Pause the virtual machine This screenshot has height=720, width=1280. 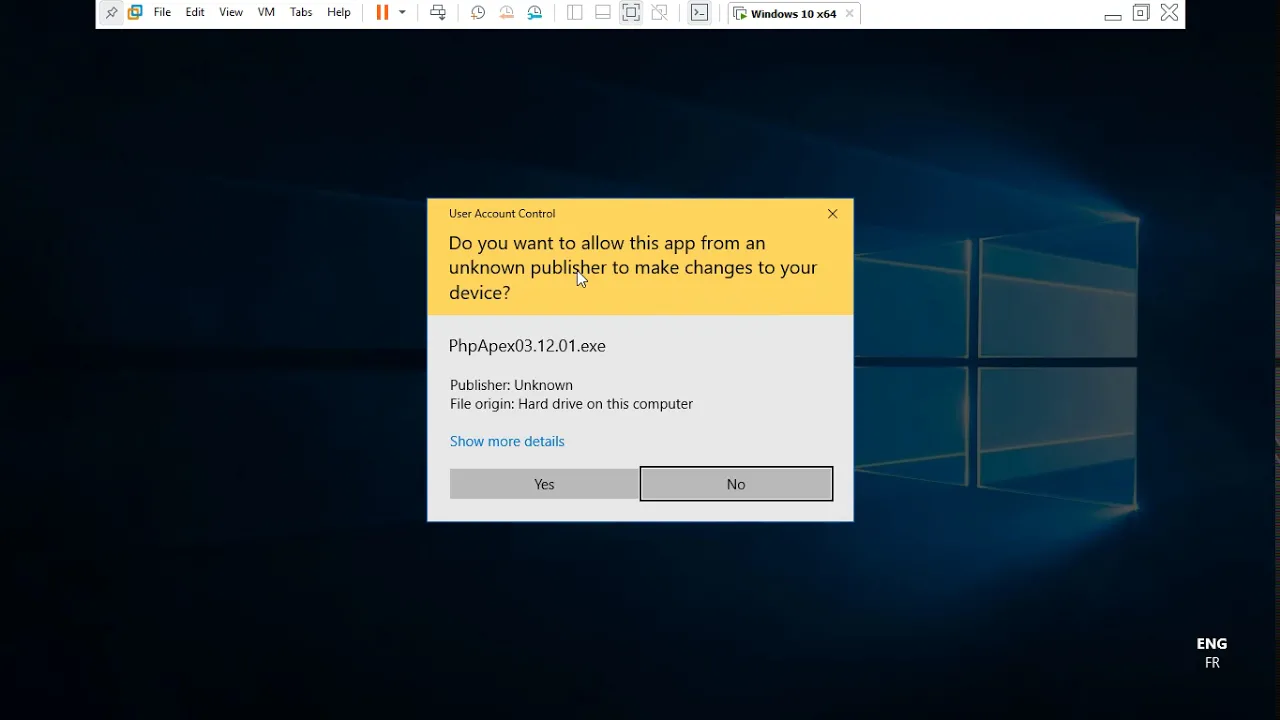coord(382,13)
